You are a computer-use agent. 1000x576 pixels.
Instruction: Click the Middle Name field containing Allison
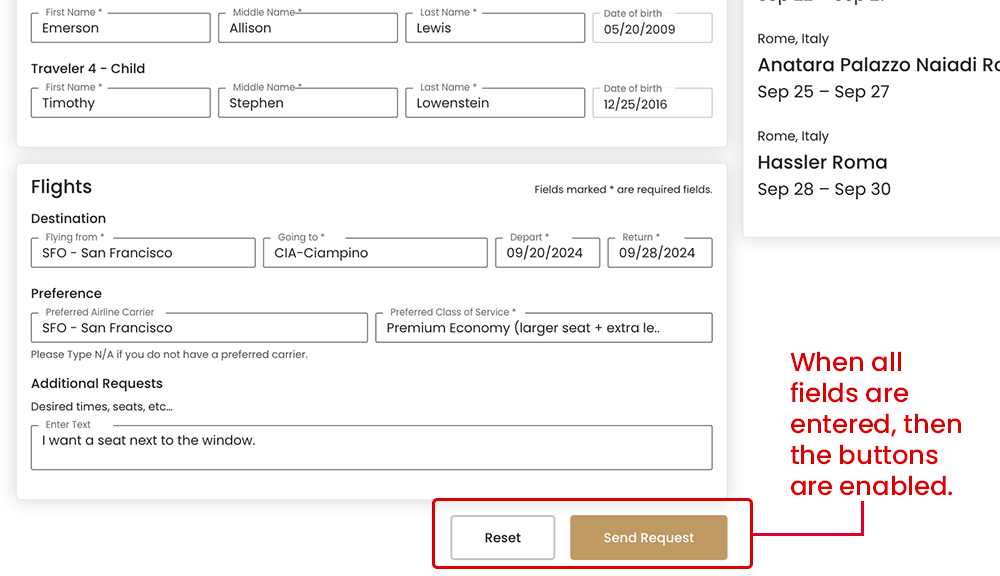pyautogui.click(x=307, y=28)
